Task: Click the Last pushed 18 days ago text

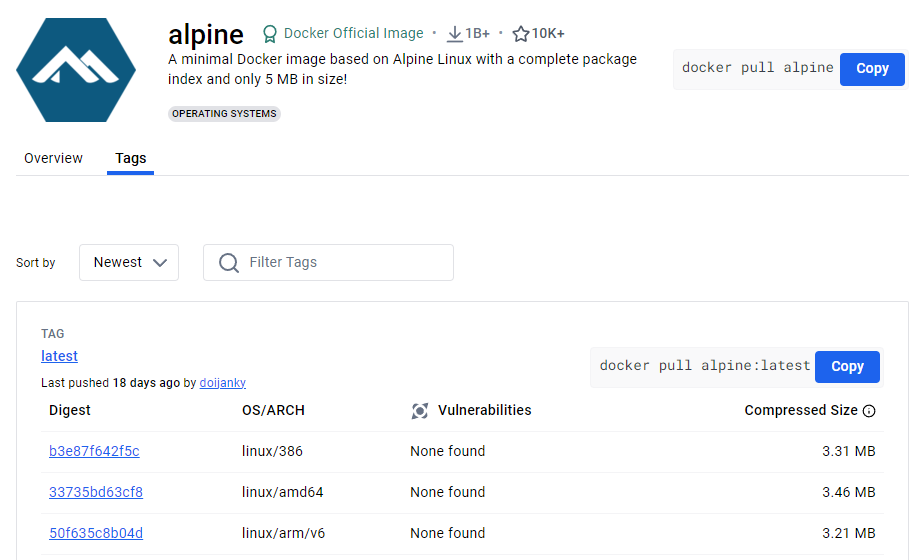Action: (x=111, y=383)
